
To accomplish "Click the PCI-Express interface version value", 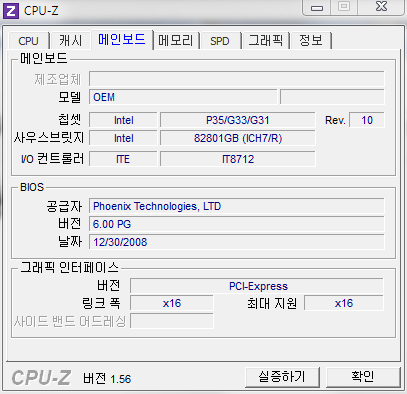I will pyautogui.click(x=257, y=286).
